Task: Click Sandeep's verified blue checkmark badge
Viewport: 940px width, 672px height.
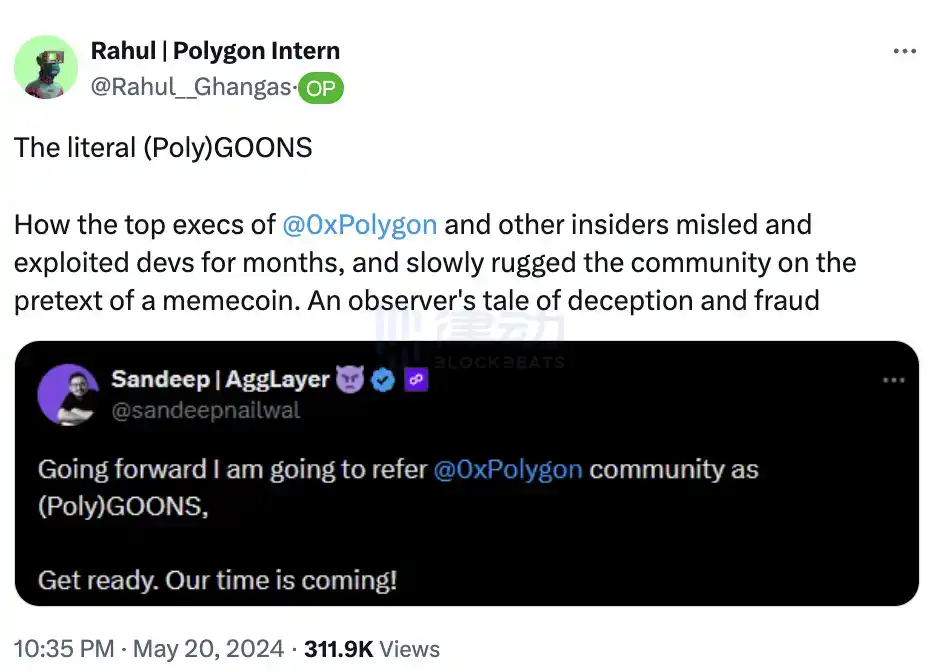Action: tap(383, 380)
